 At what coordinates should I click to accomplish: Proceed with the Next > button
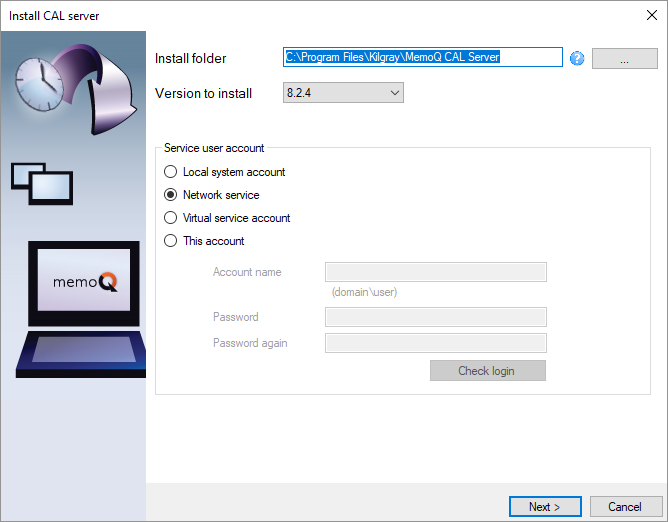pyautogui.click(x=545, y=507)
